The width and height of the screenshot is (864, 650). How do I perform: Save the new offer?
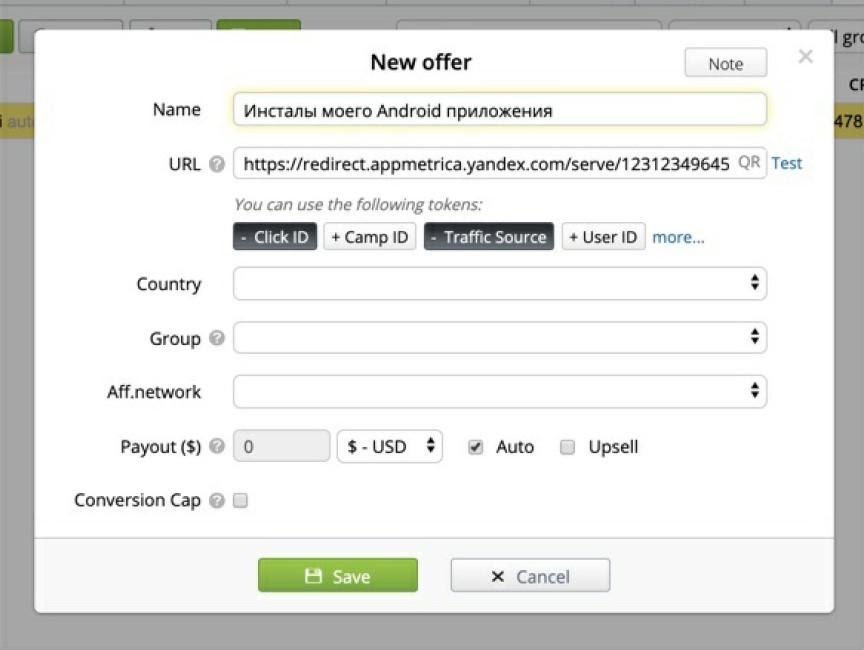tap(338, 576)
